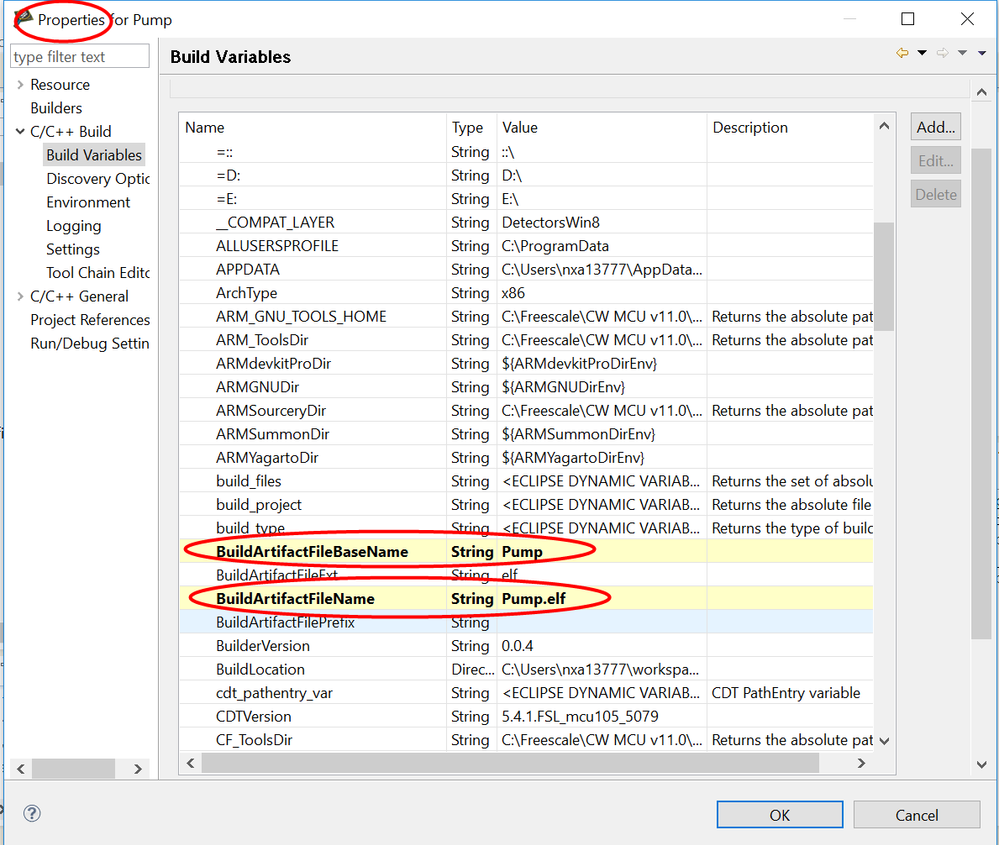Click the table's vertical scrollbar thumb
The image size is (999, 845).
coord(884,276)
